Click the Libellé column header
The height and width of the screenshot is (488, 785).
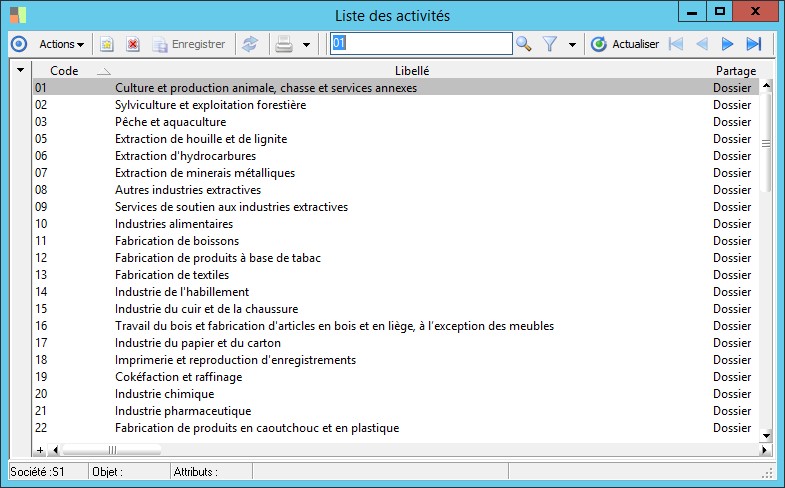tap(412, 71)
